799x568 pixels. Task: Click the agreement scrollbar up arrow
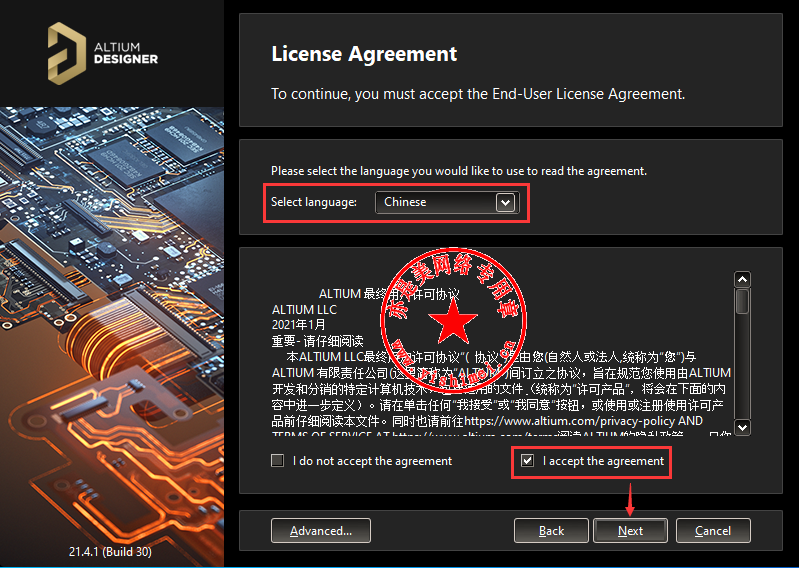742,279
